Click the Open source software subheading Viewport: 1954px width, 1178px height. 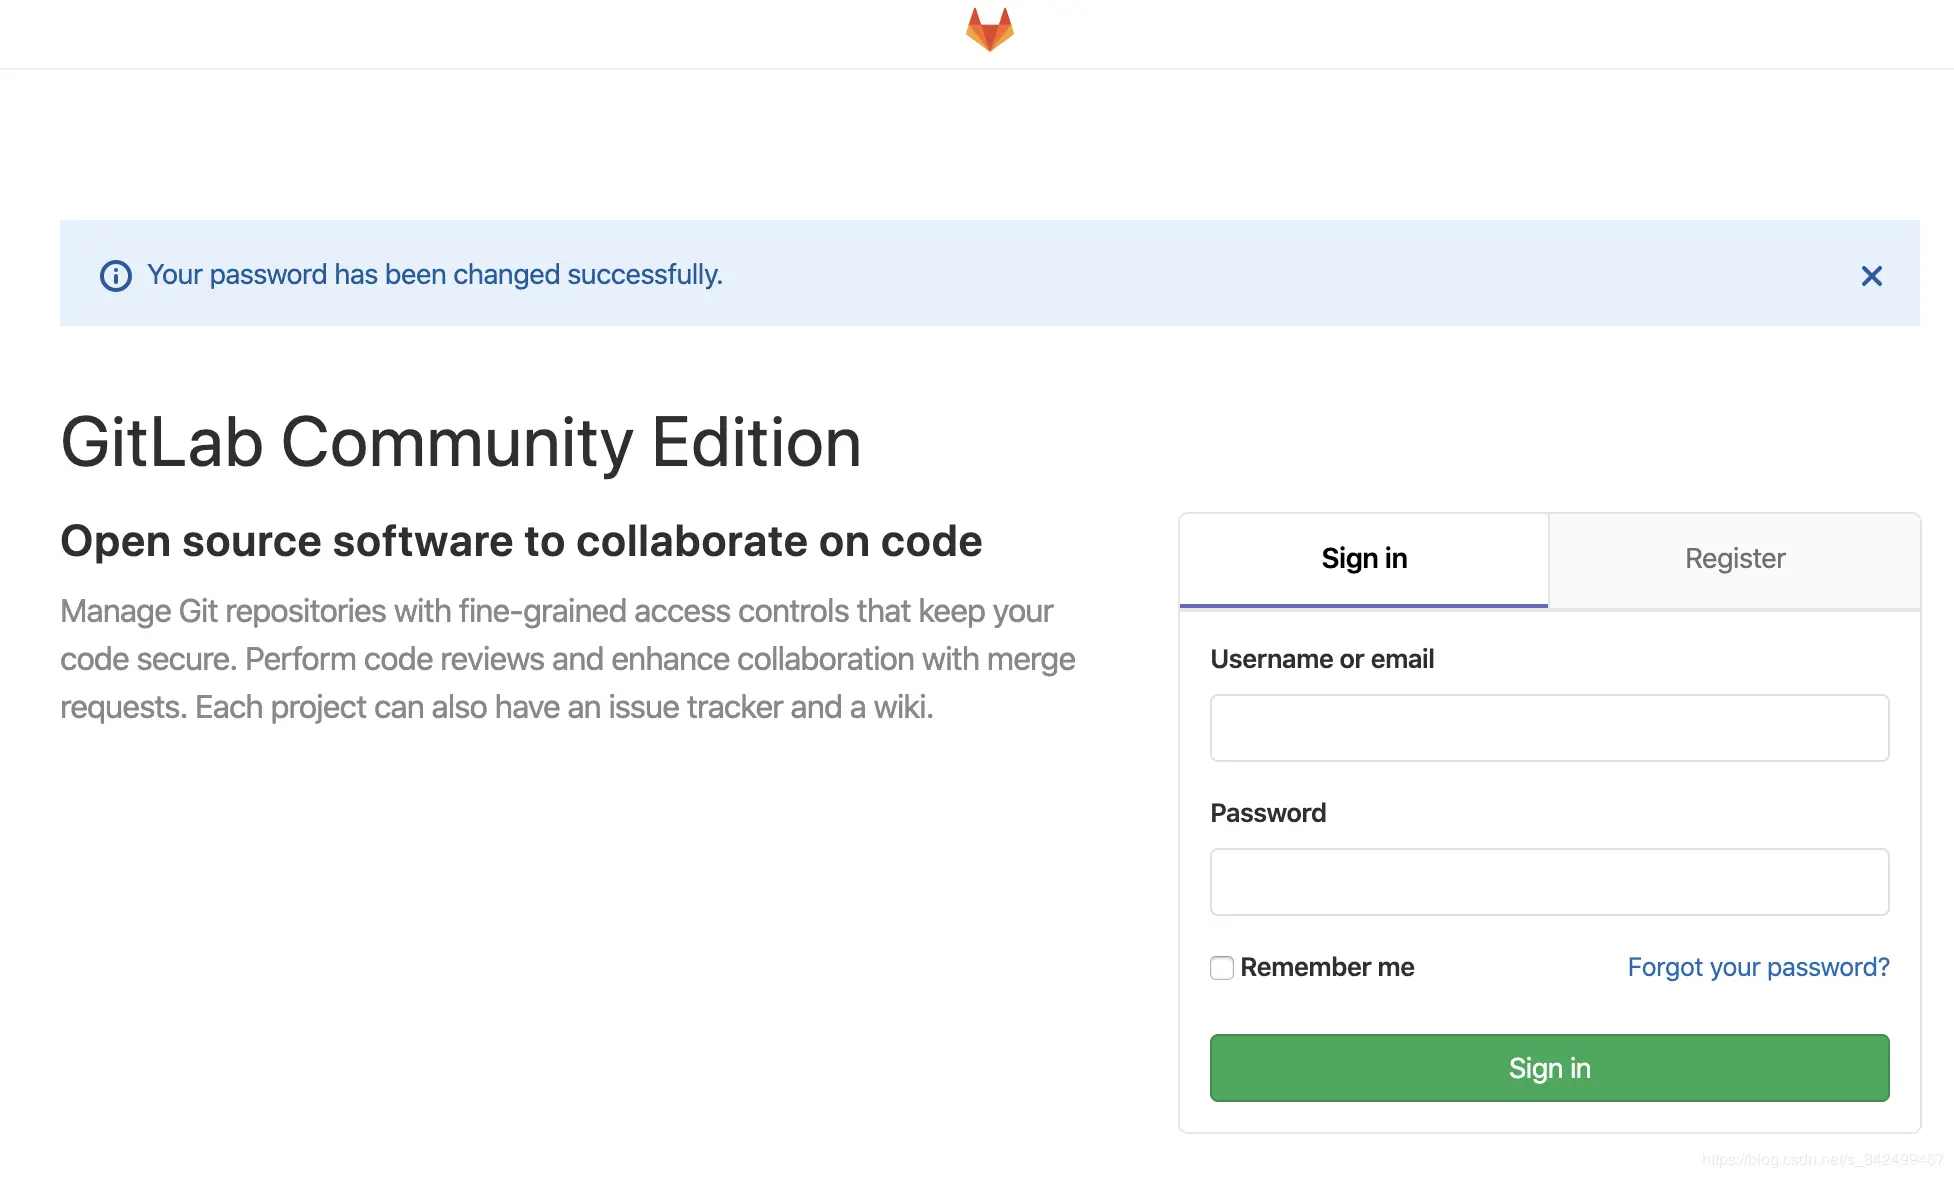(x=521, y=541)
